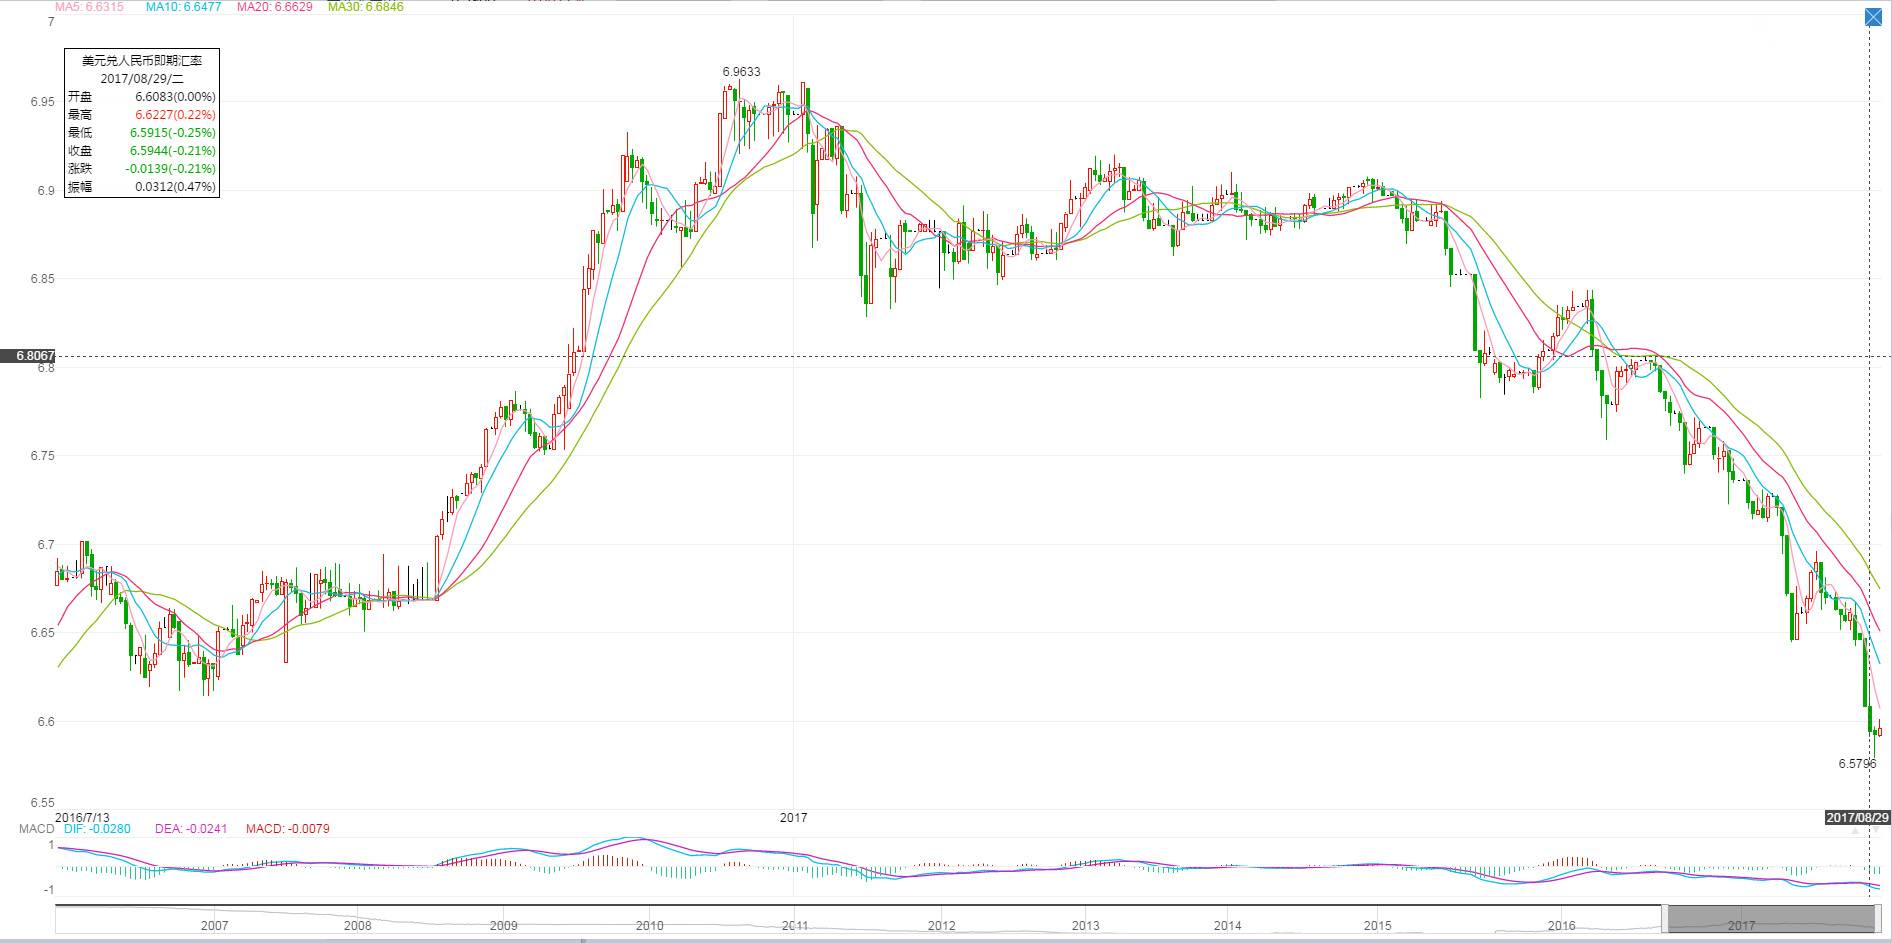This screenshot has width=1892, height=943.
Task: Click the 6.5796 lowest price label
Action: [x=1857, y=764]
